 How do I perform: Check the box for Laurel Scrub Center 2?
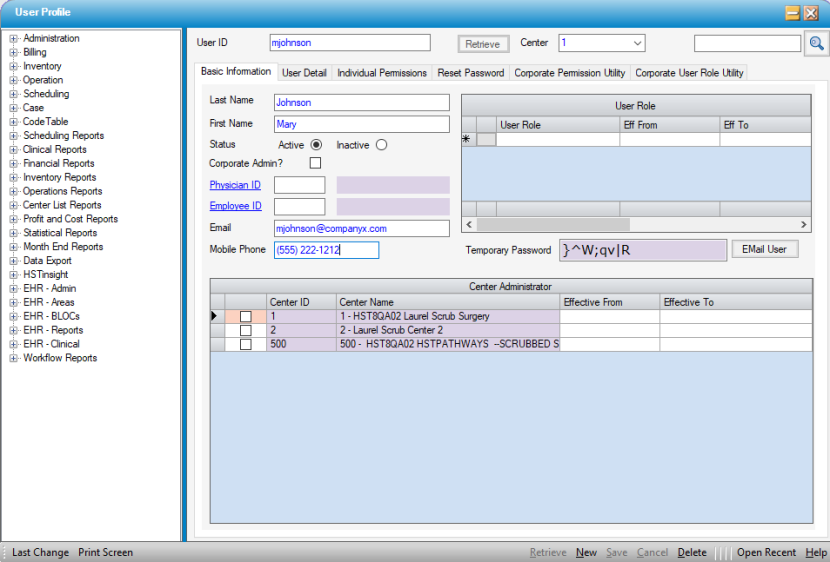pyautogui.click(x=245, y=330)
